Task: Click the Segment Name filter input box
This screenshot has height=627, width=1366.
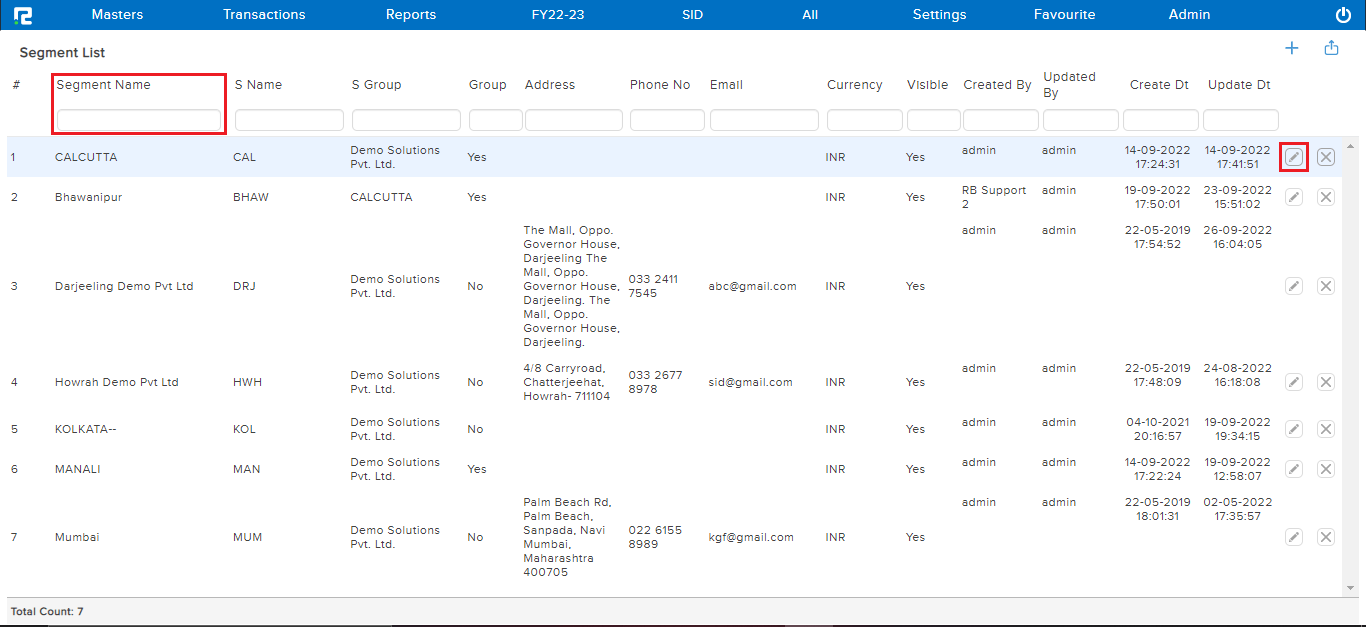Action: tap(138, 119)
